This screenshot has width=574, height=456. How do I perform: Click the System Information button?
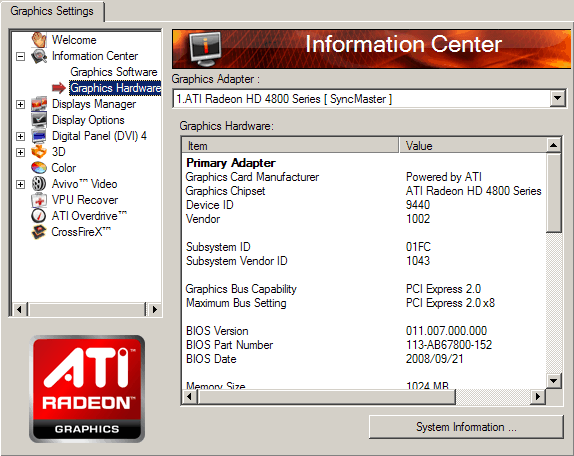coord(466,427)
